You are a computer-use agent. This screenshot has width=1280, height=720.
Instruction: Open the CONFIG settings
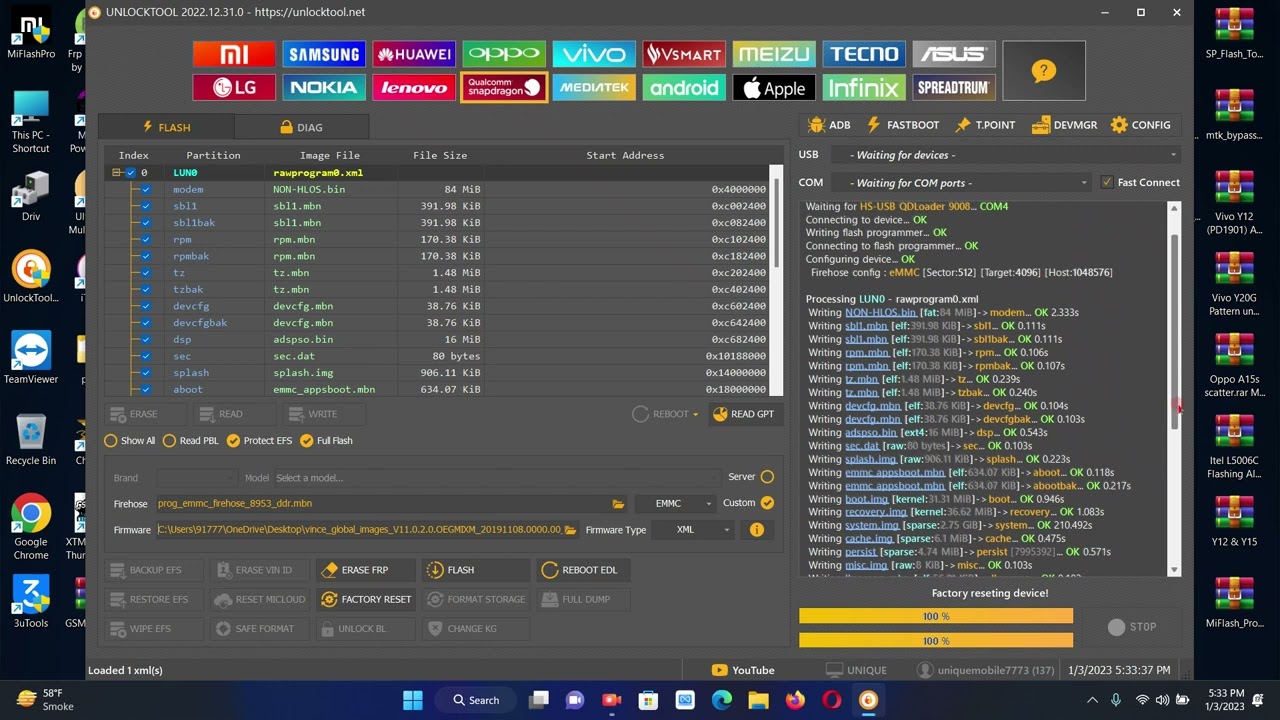[x=1140, y=125]
